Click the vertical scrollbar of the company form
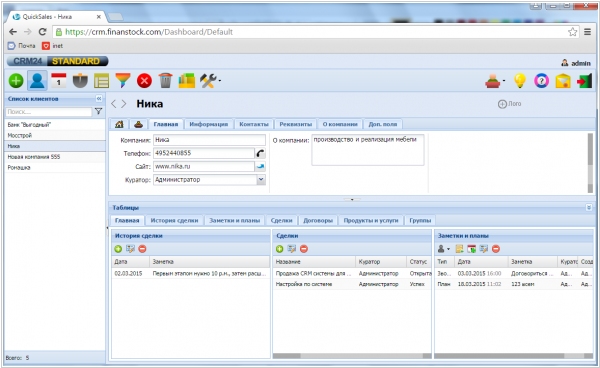Viewport: 600px width, 368px height. 590,163
